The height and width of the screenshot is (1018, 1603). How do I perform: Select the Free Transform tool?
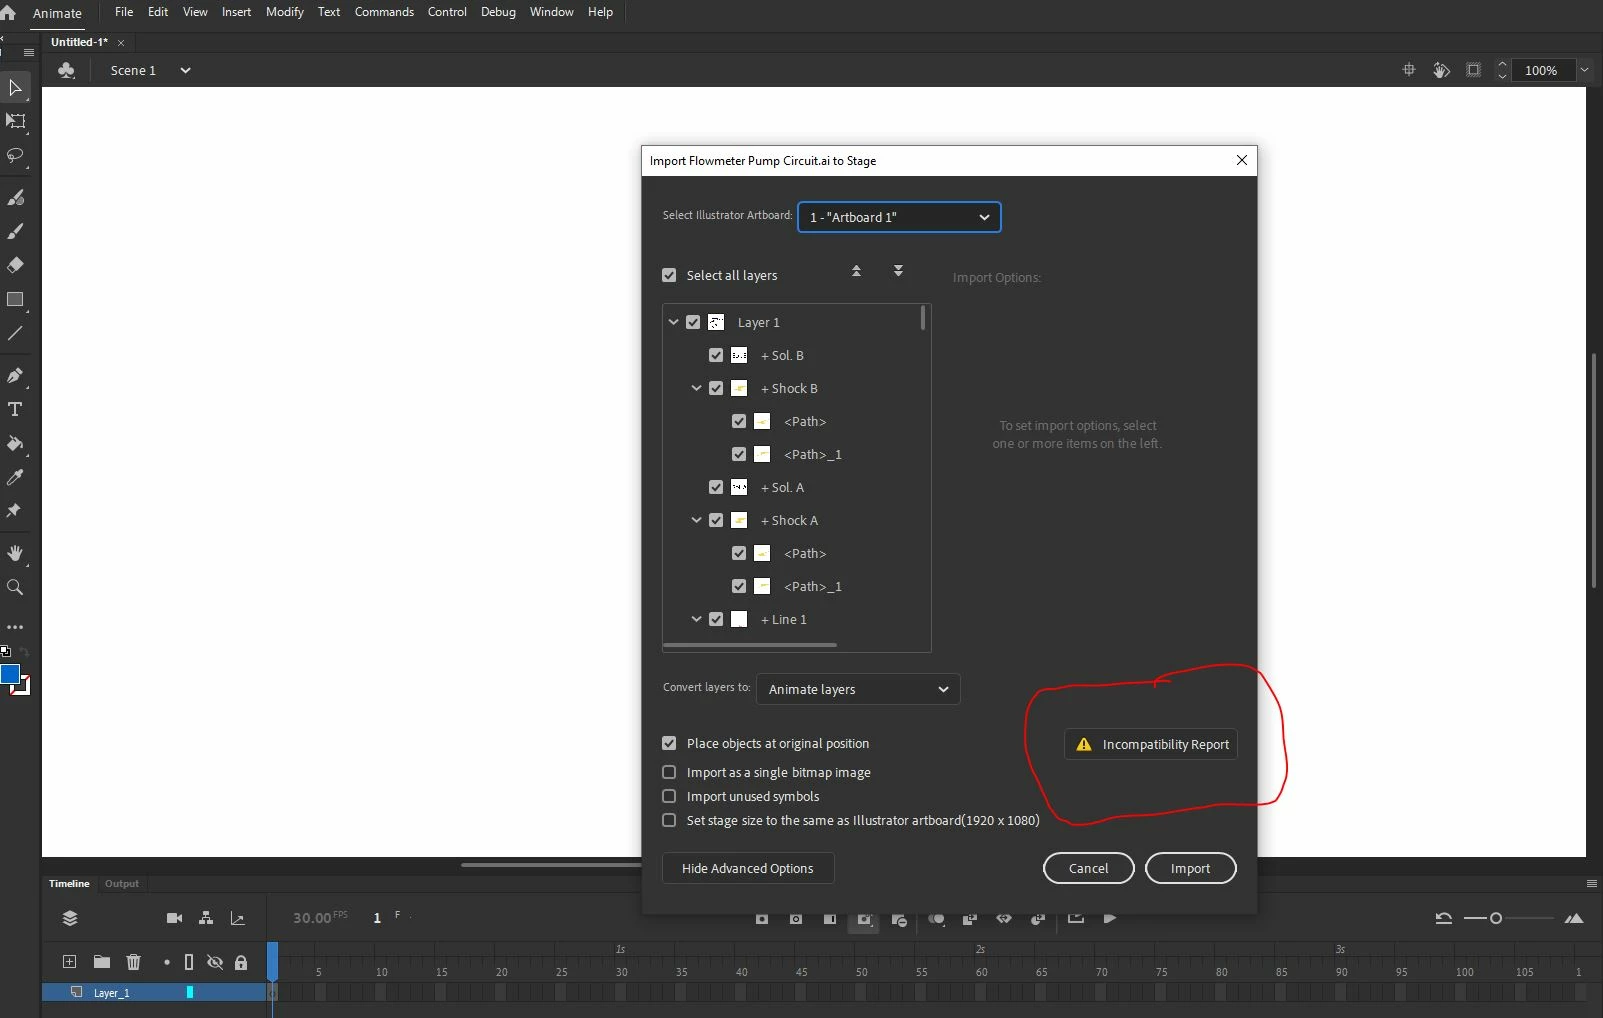coord(15,121)
